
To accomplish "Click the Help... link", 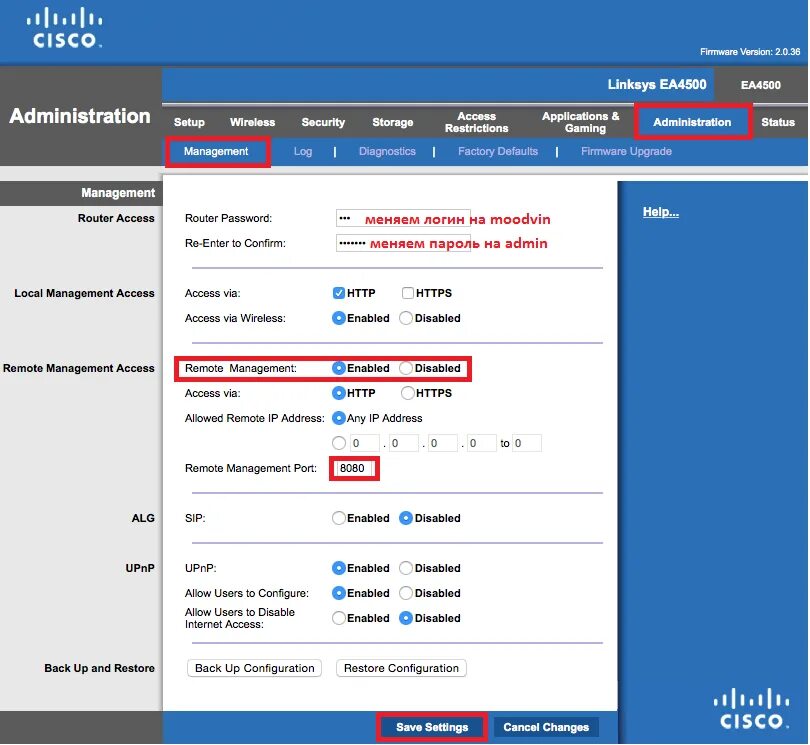I will pos(661,212).
